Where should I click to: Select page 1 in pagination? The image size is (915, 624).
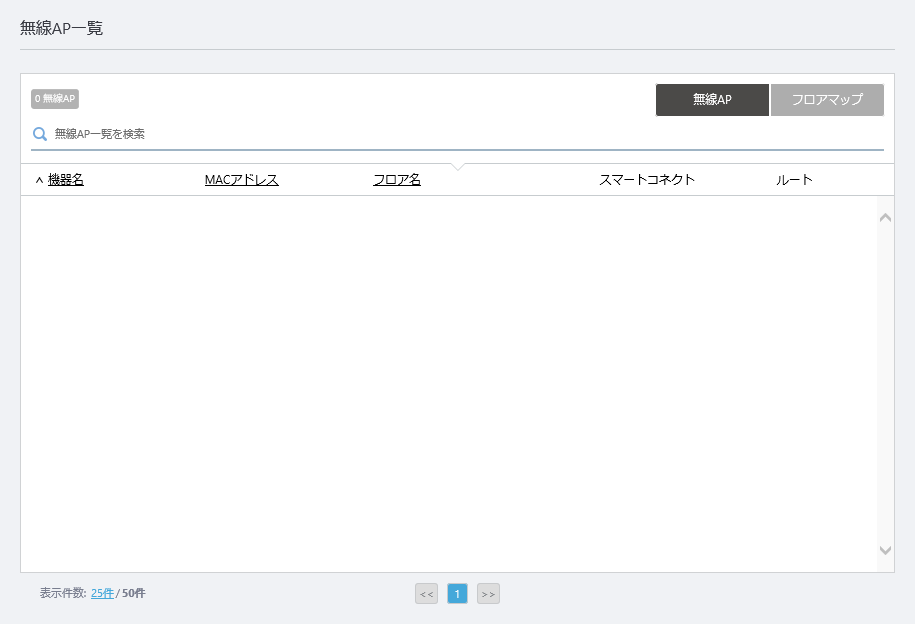(458, 594)
